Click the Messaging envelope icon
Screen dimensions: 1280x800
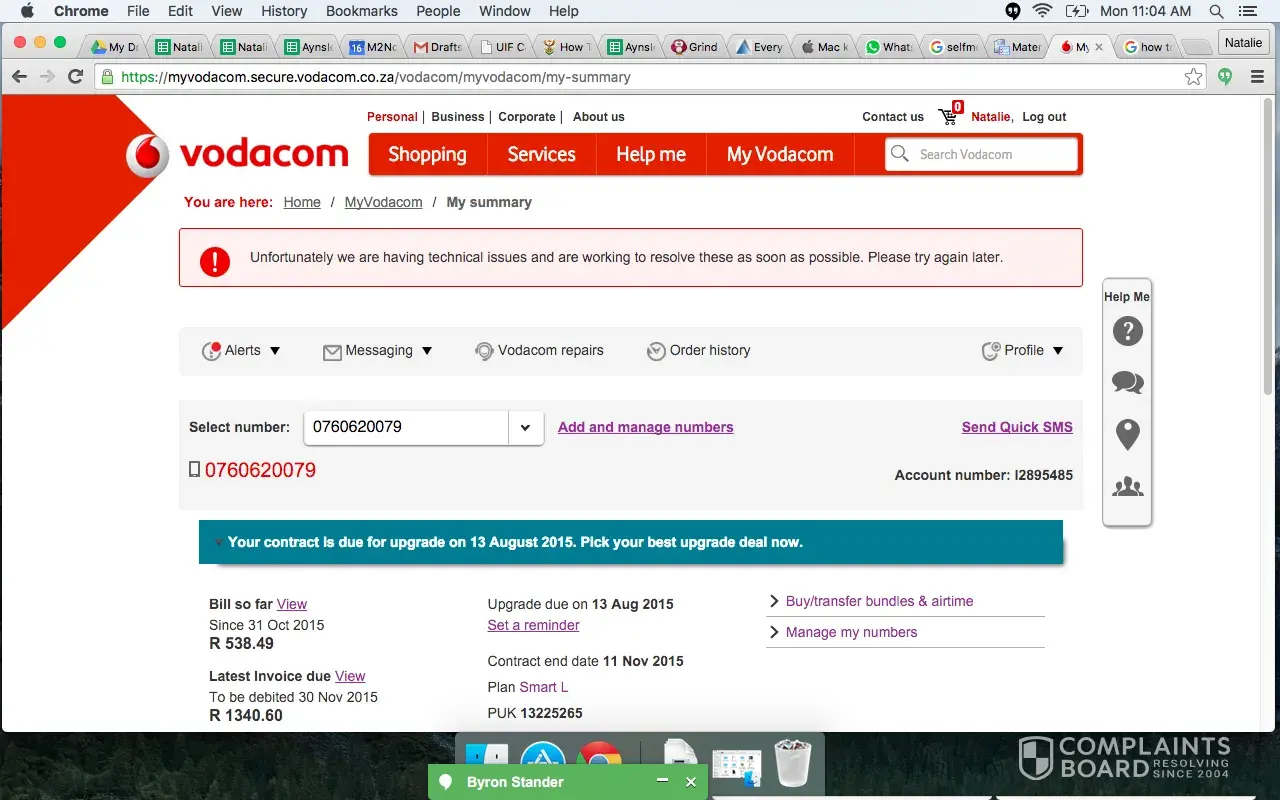coord(332,351)
